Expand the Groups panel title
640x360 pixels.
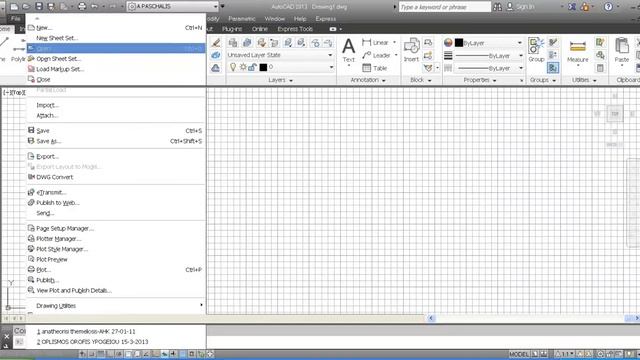coord(543,80)
